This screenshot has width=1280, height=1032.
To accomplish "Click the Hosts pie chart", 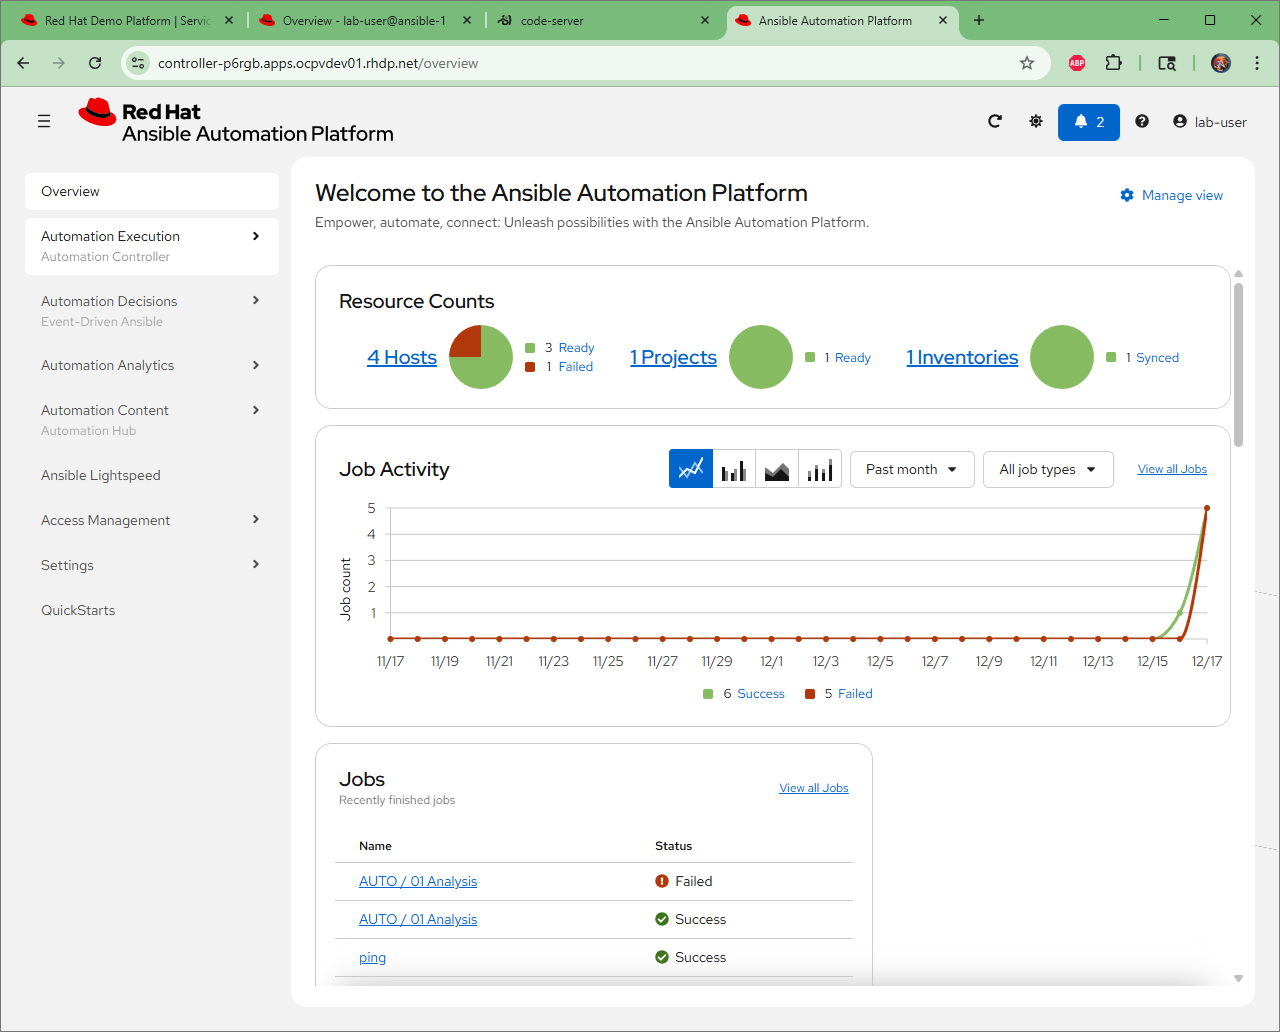I will pos(481,357).
